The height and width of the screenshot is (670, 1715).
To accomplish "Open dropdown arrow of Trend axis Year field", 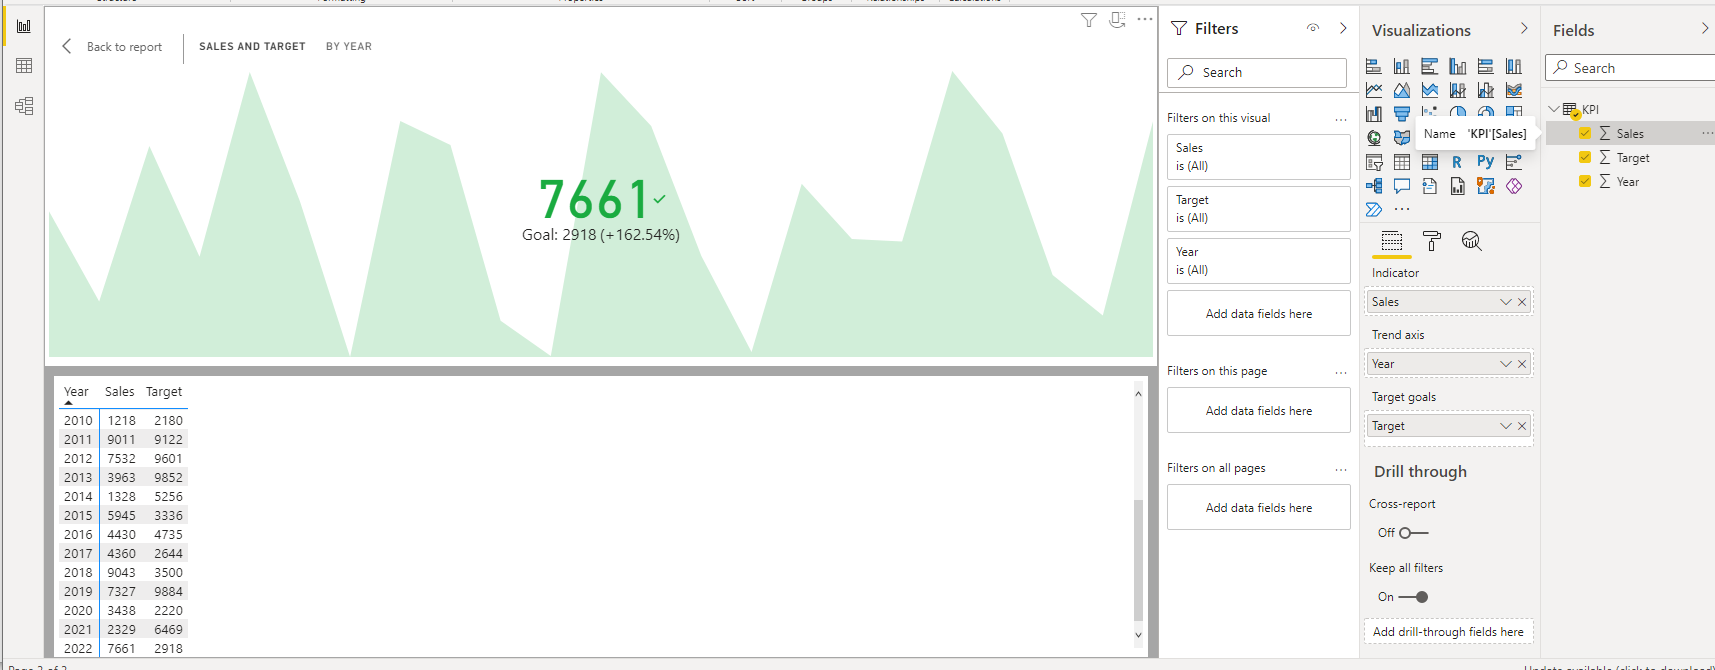I will coord(1506,364).
